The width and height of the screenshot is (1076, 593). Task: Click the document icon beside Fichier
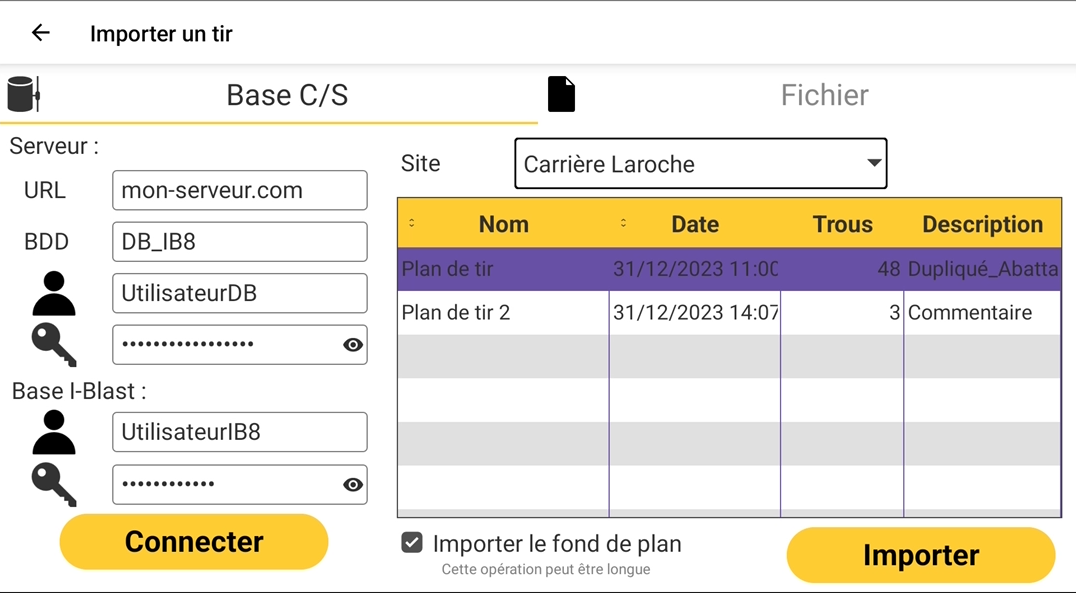click(561, 93)
